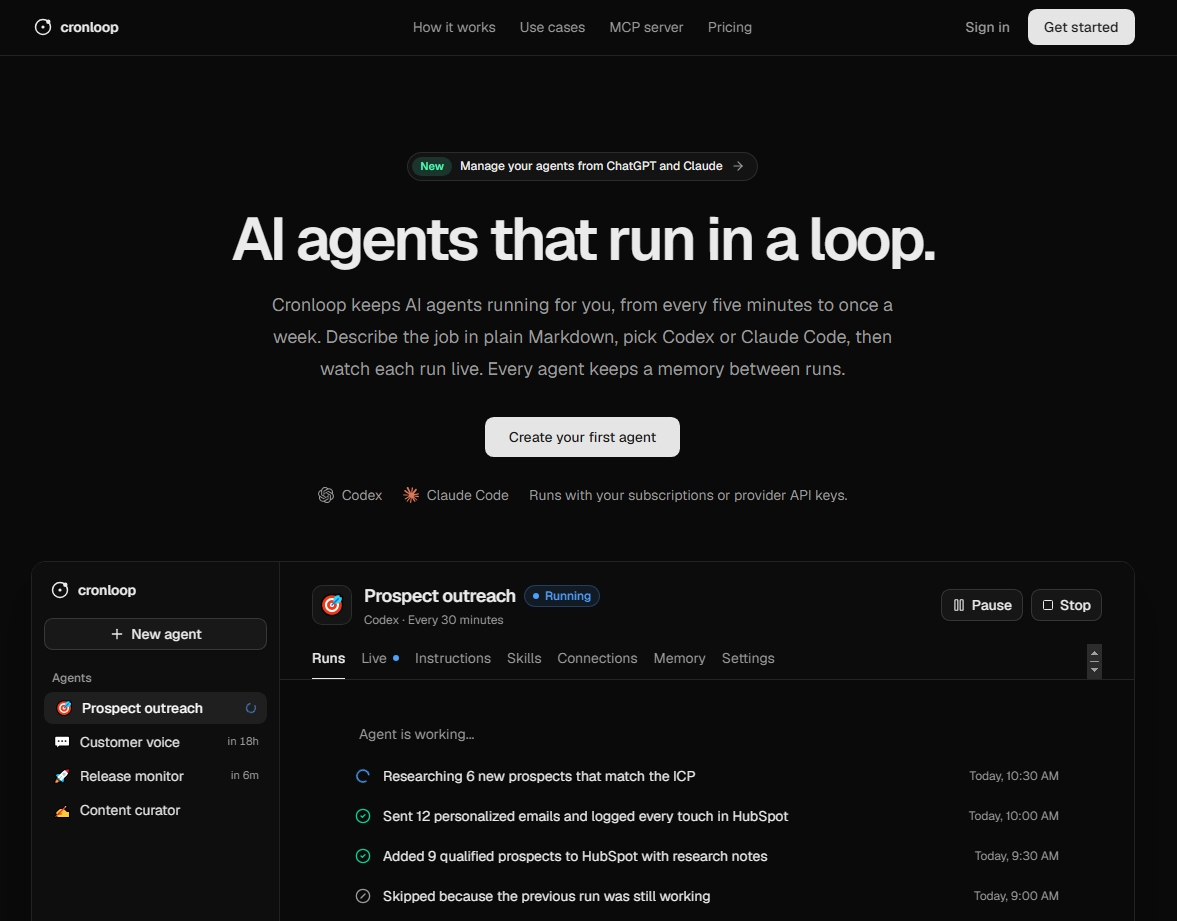Create a New agent from the sidebar
1177x921 pixels.
155,634
